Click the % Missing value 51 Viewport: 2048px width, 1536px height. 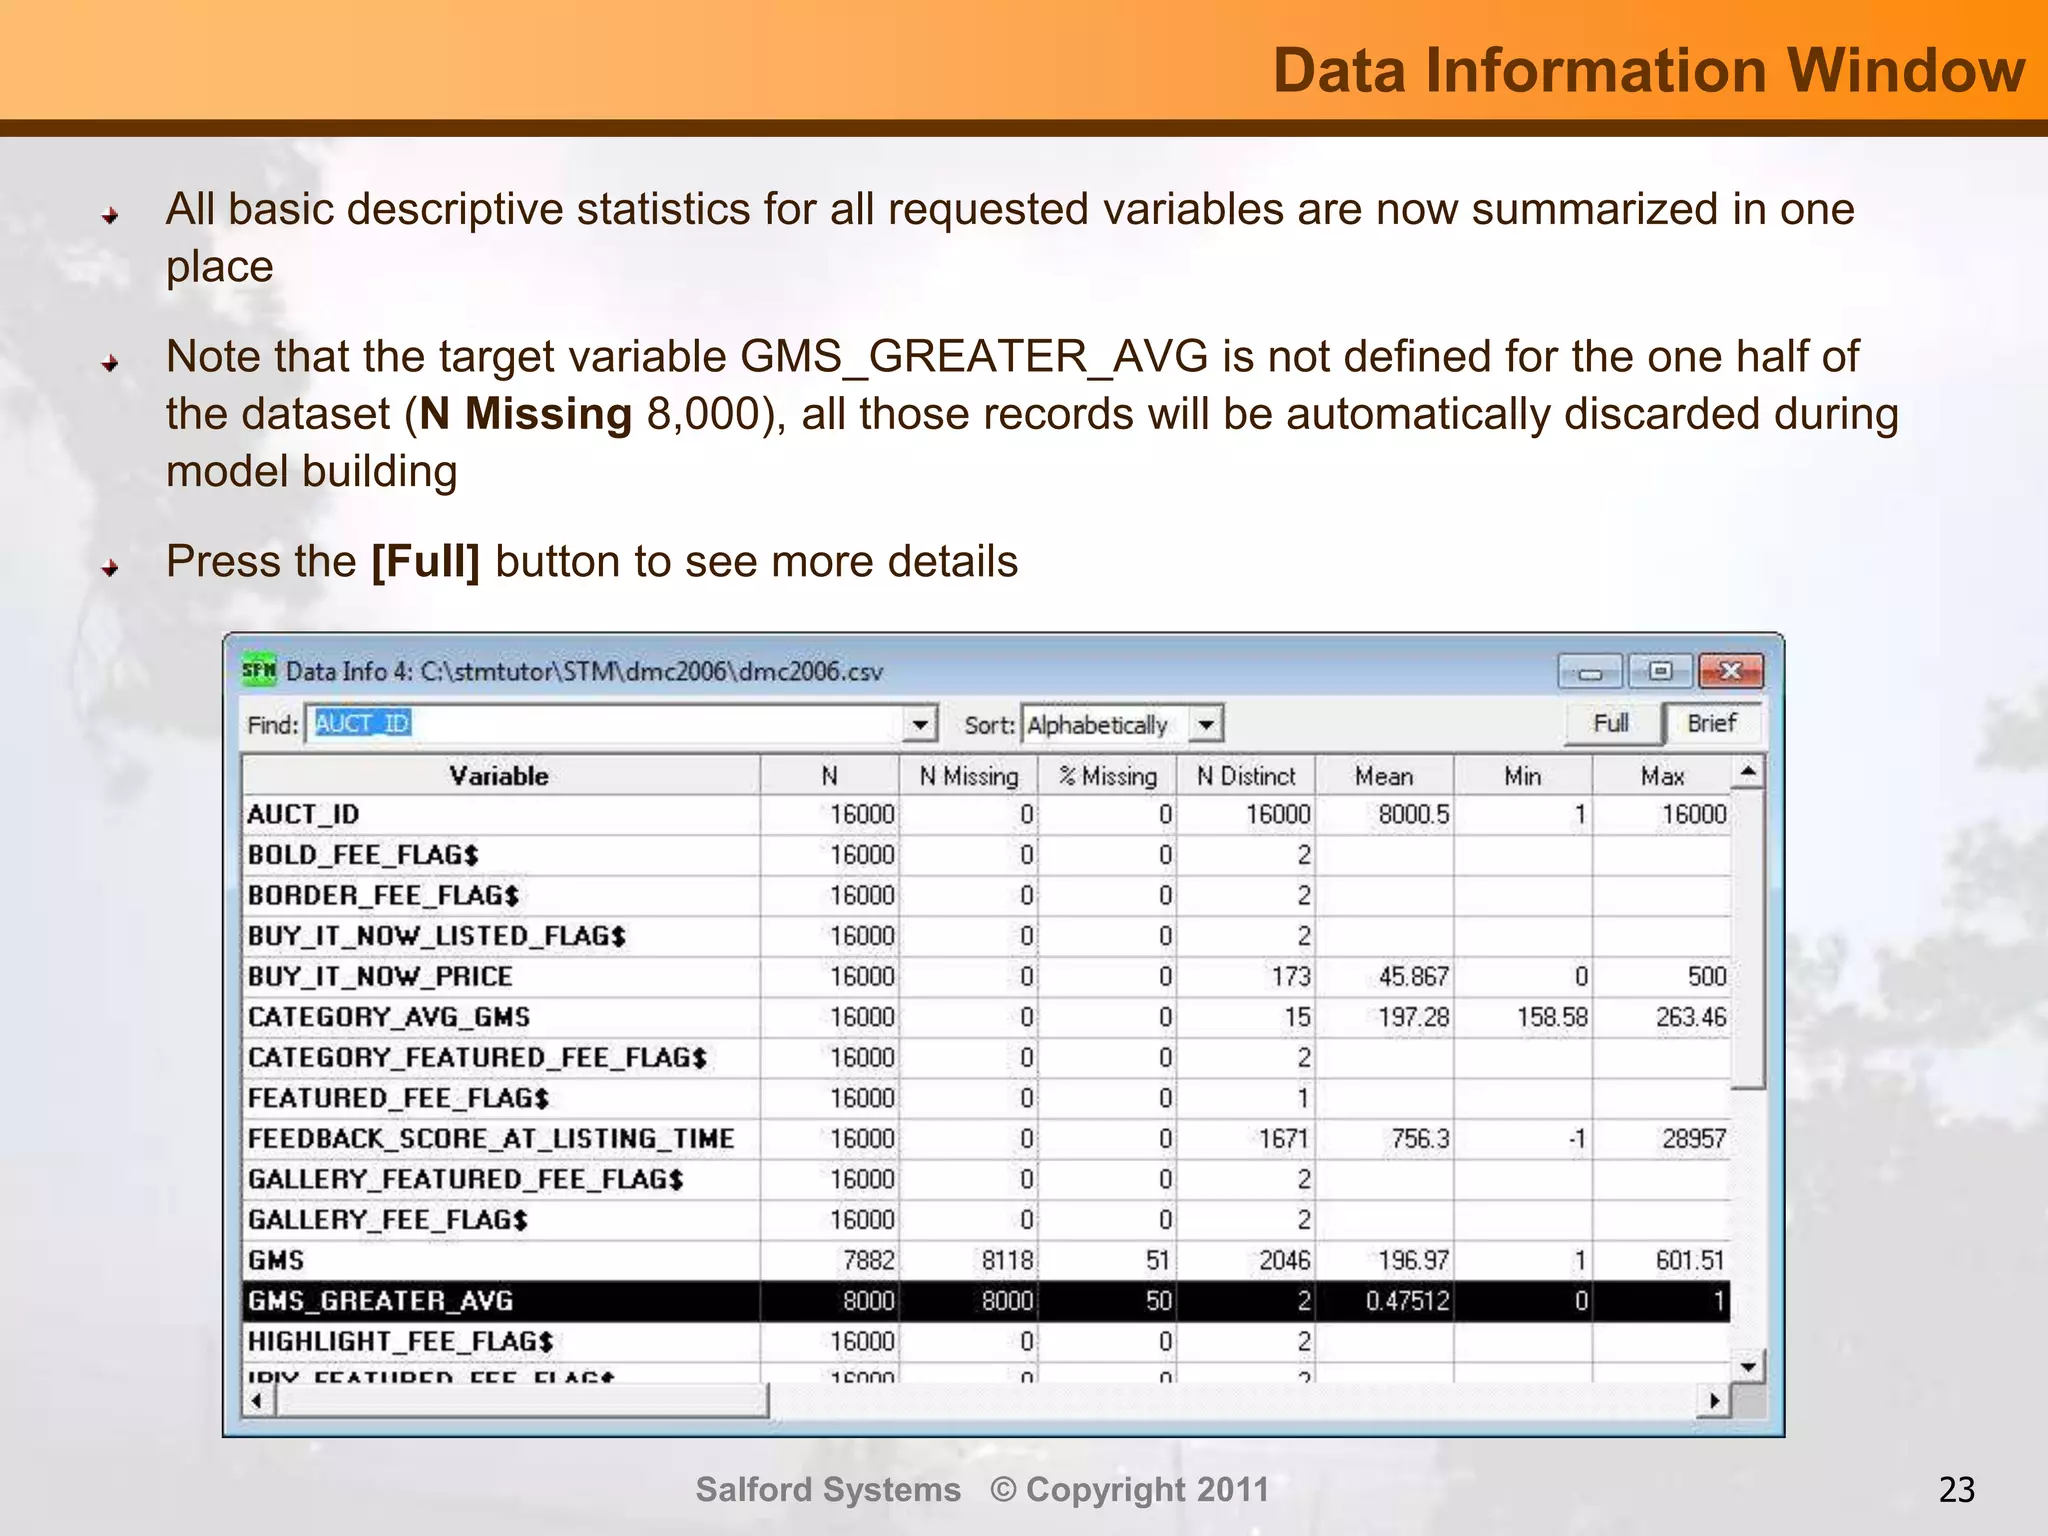(x=1158, y=1261)
